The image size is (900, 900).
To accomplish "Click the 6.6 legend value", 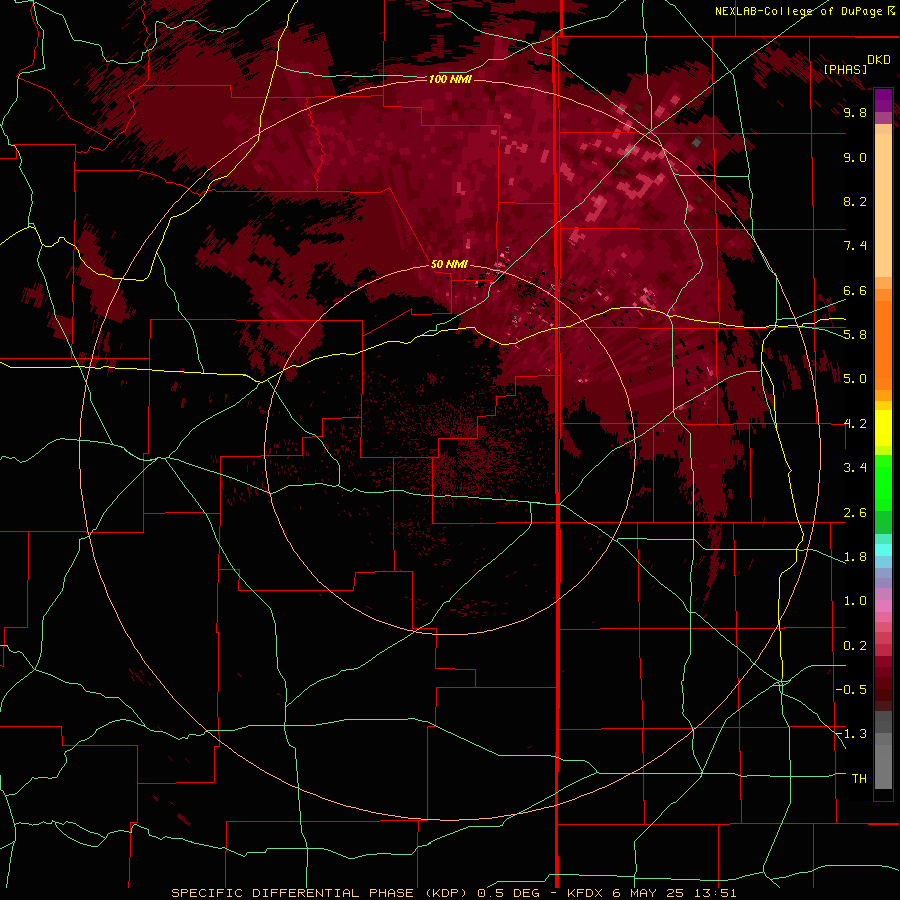I will point(855,290).
